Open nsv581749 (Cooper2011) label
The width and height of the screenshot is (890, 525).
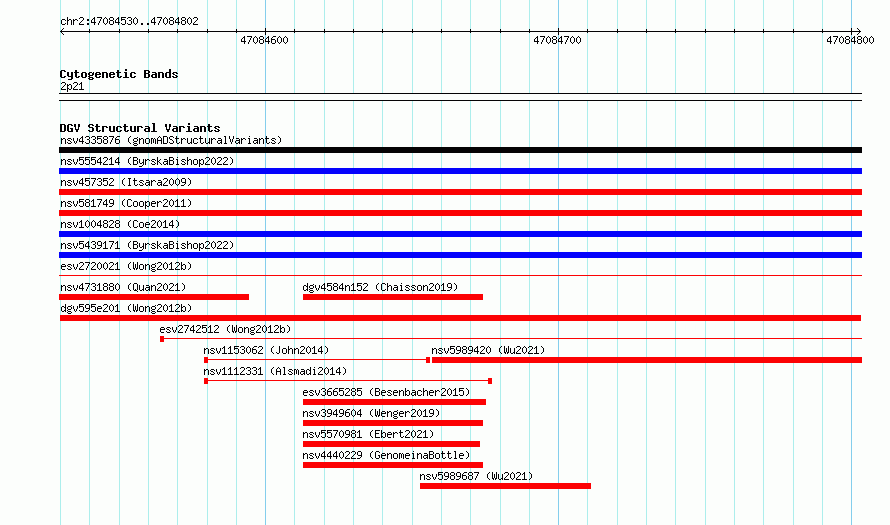[126, 203]
